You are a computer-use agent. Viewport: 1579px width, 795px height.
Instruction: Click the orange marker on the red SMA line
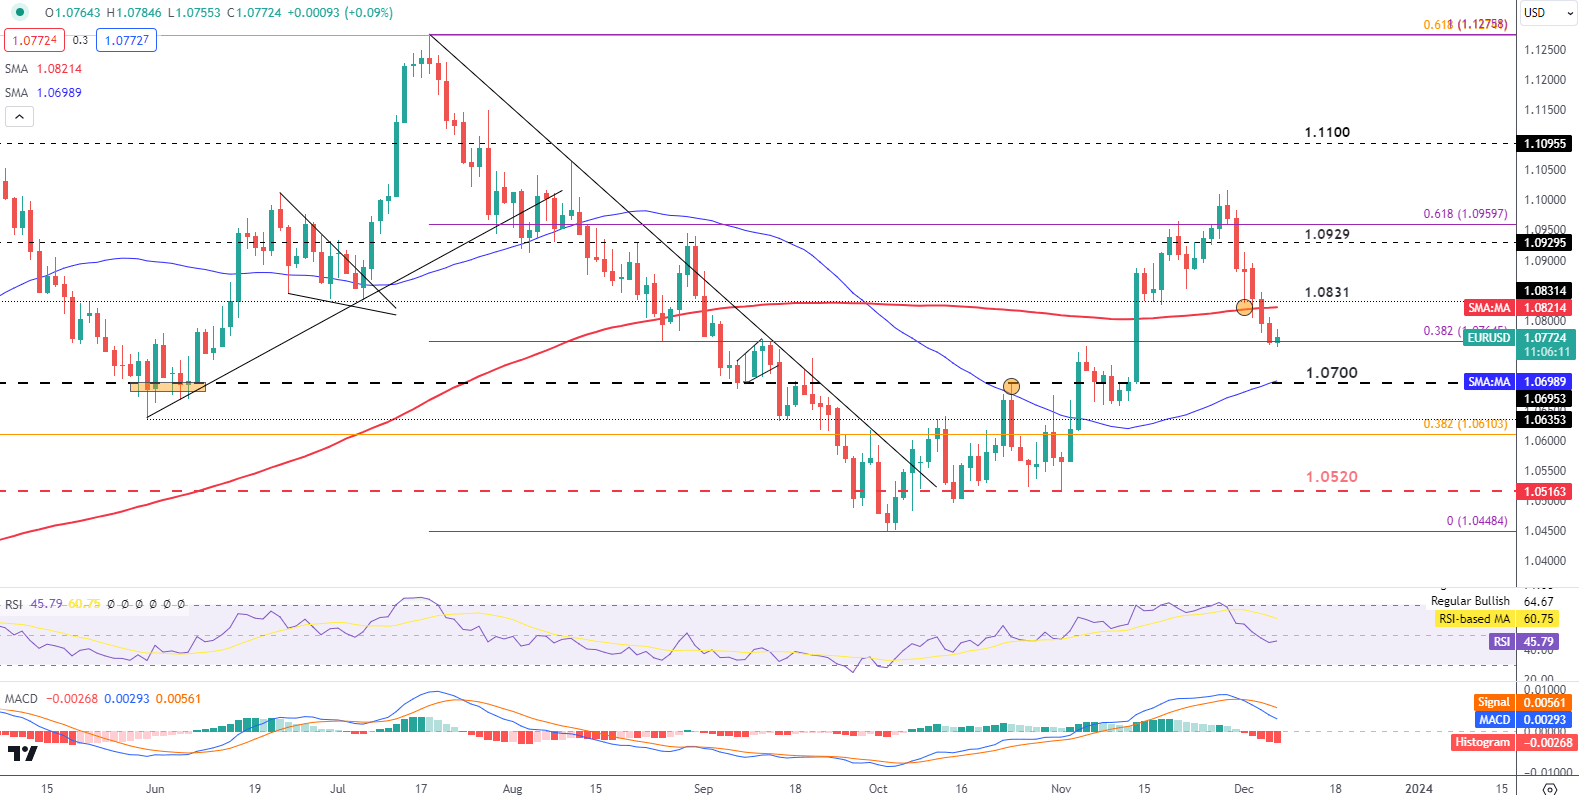coord(1244,307)
